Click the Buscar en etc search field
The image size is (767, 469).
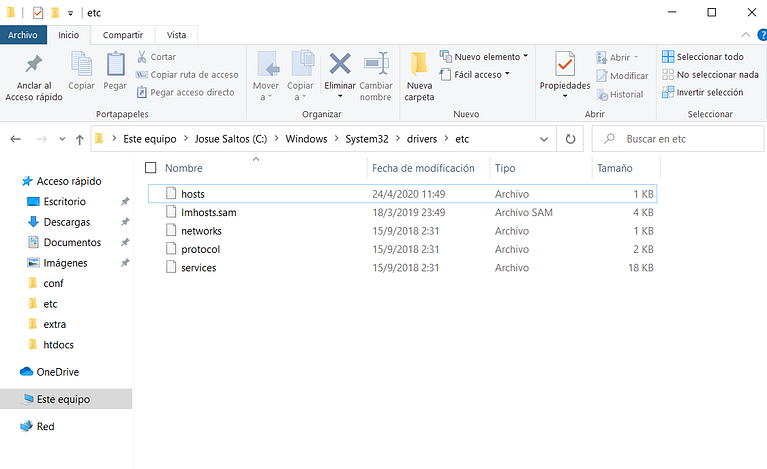pos(677,139)
